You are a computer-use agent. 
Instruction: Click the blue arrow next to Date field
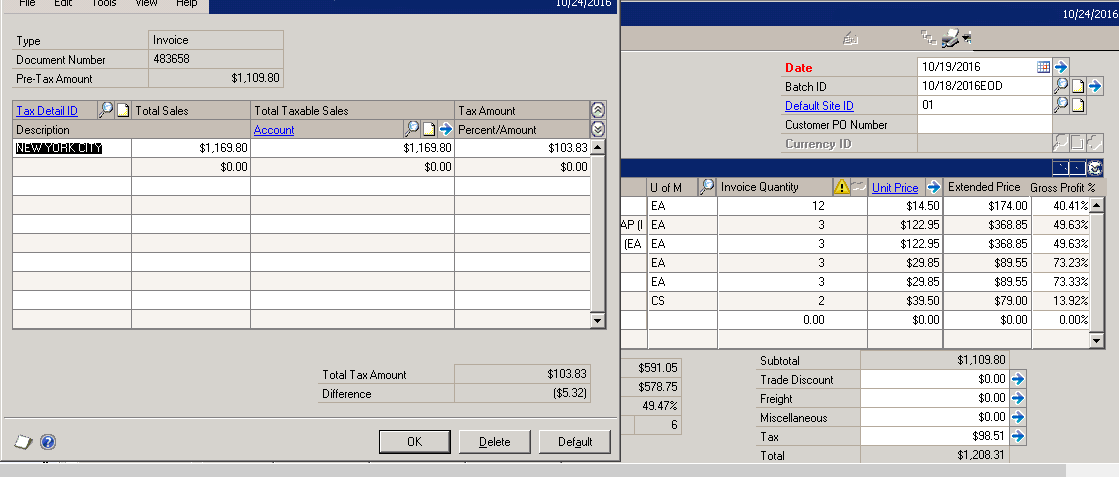pyautogui.click(x=1061, y=67)
